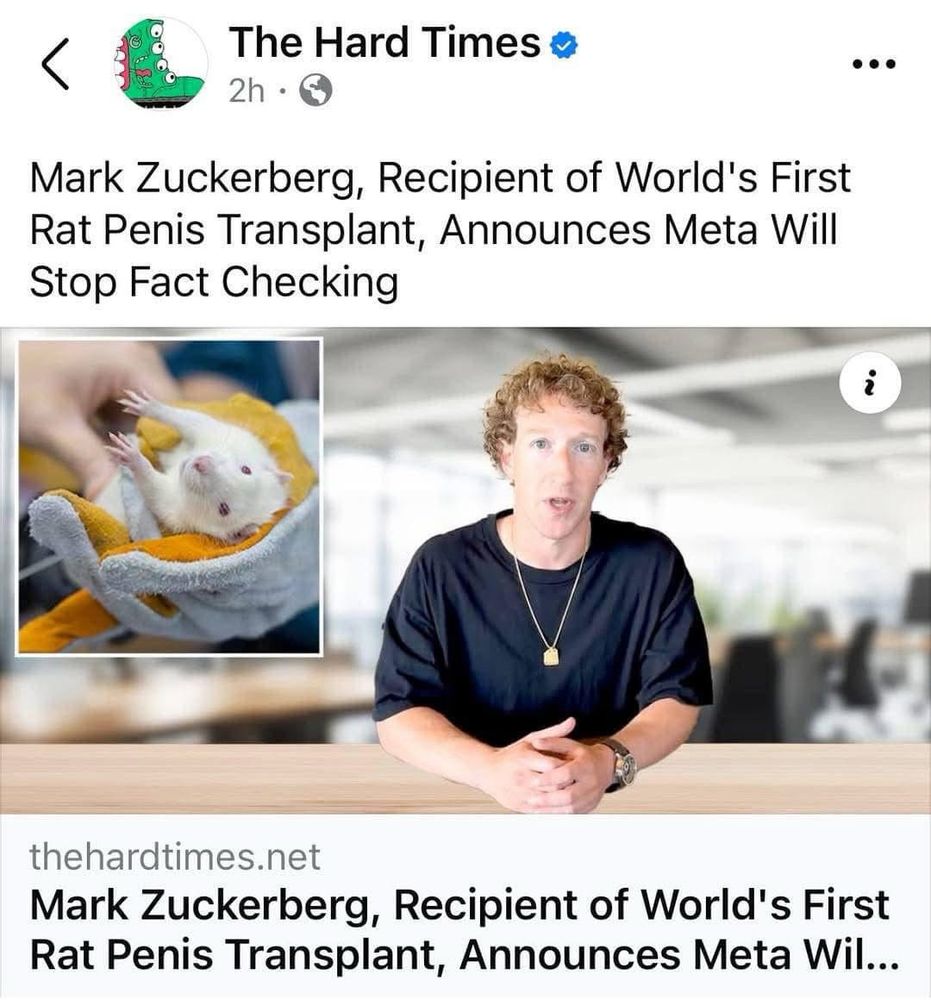Open The Hard Times page name
Screen dimensions: 931x1000
point(385,43)
